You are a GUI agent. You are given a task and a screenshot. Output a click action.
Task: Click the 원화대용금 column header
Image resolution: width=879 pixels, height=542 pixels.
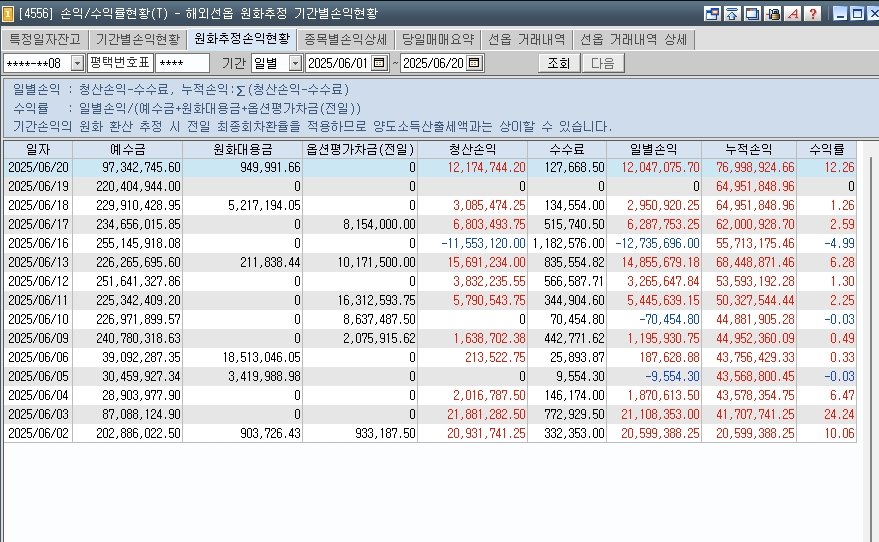[x=242, y=150]
